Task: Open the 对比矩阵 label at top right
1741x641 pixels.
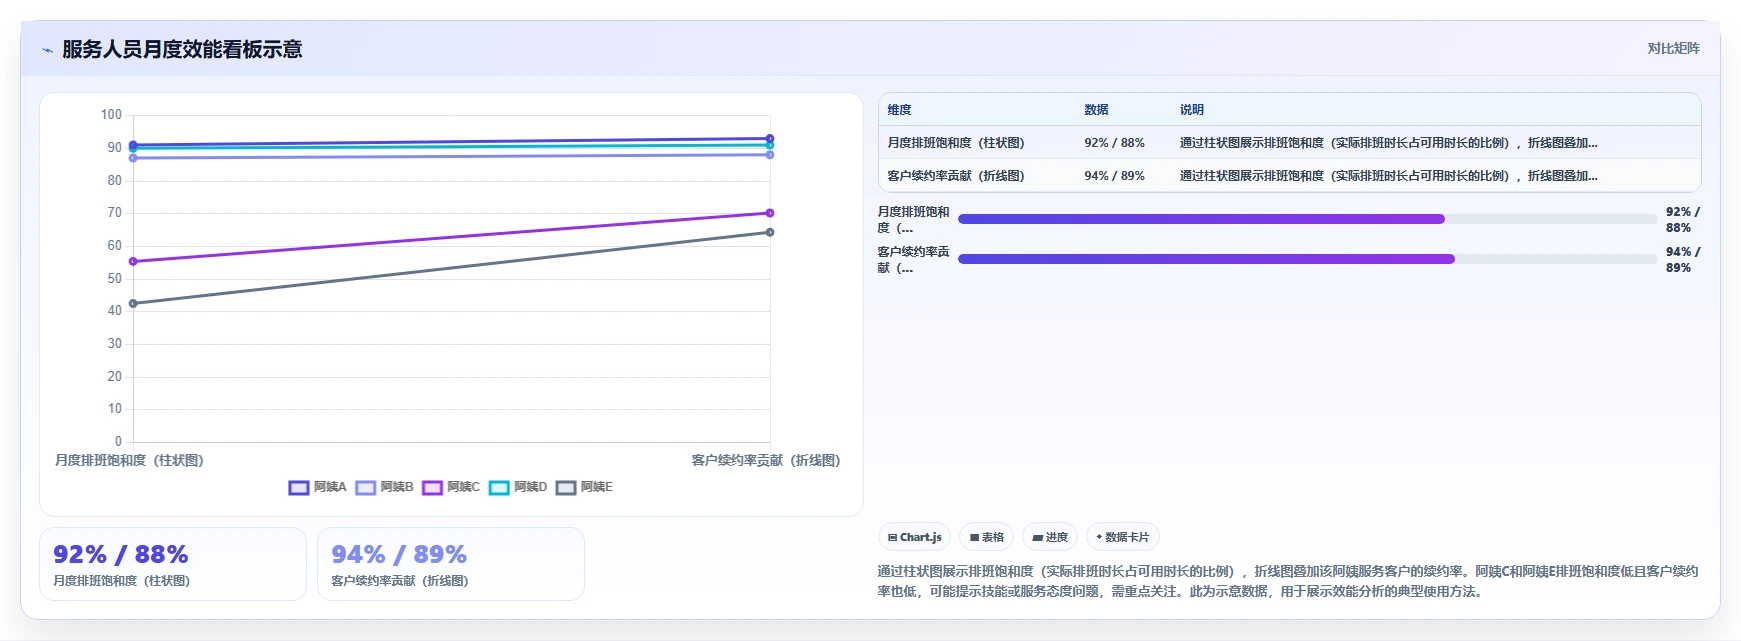Action: [x=1674, y=48]
